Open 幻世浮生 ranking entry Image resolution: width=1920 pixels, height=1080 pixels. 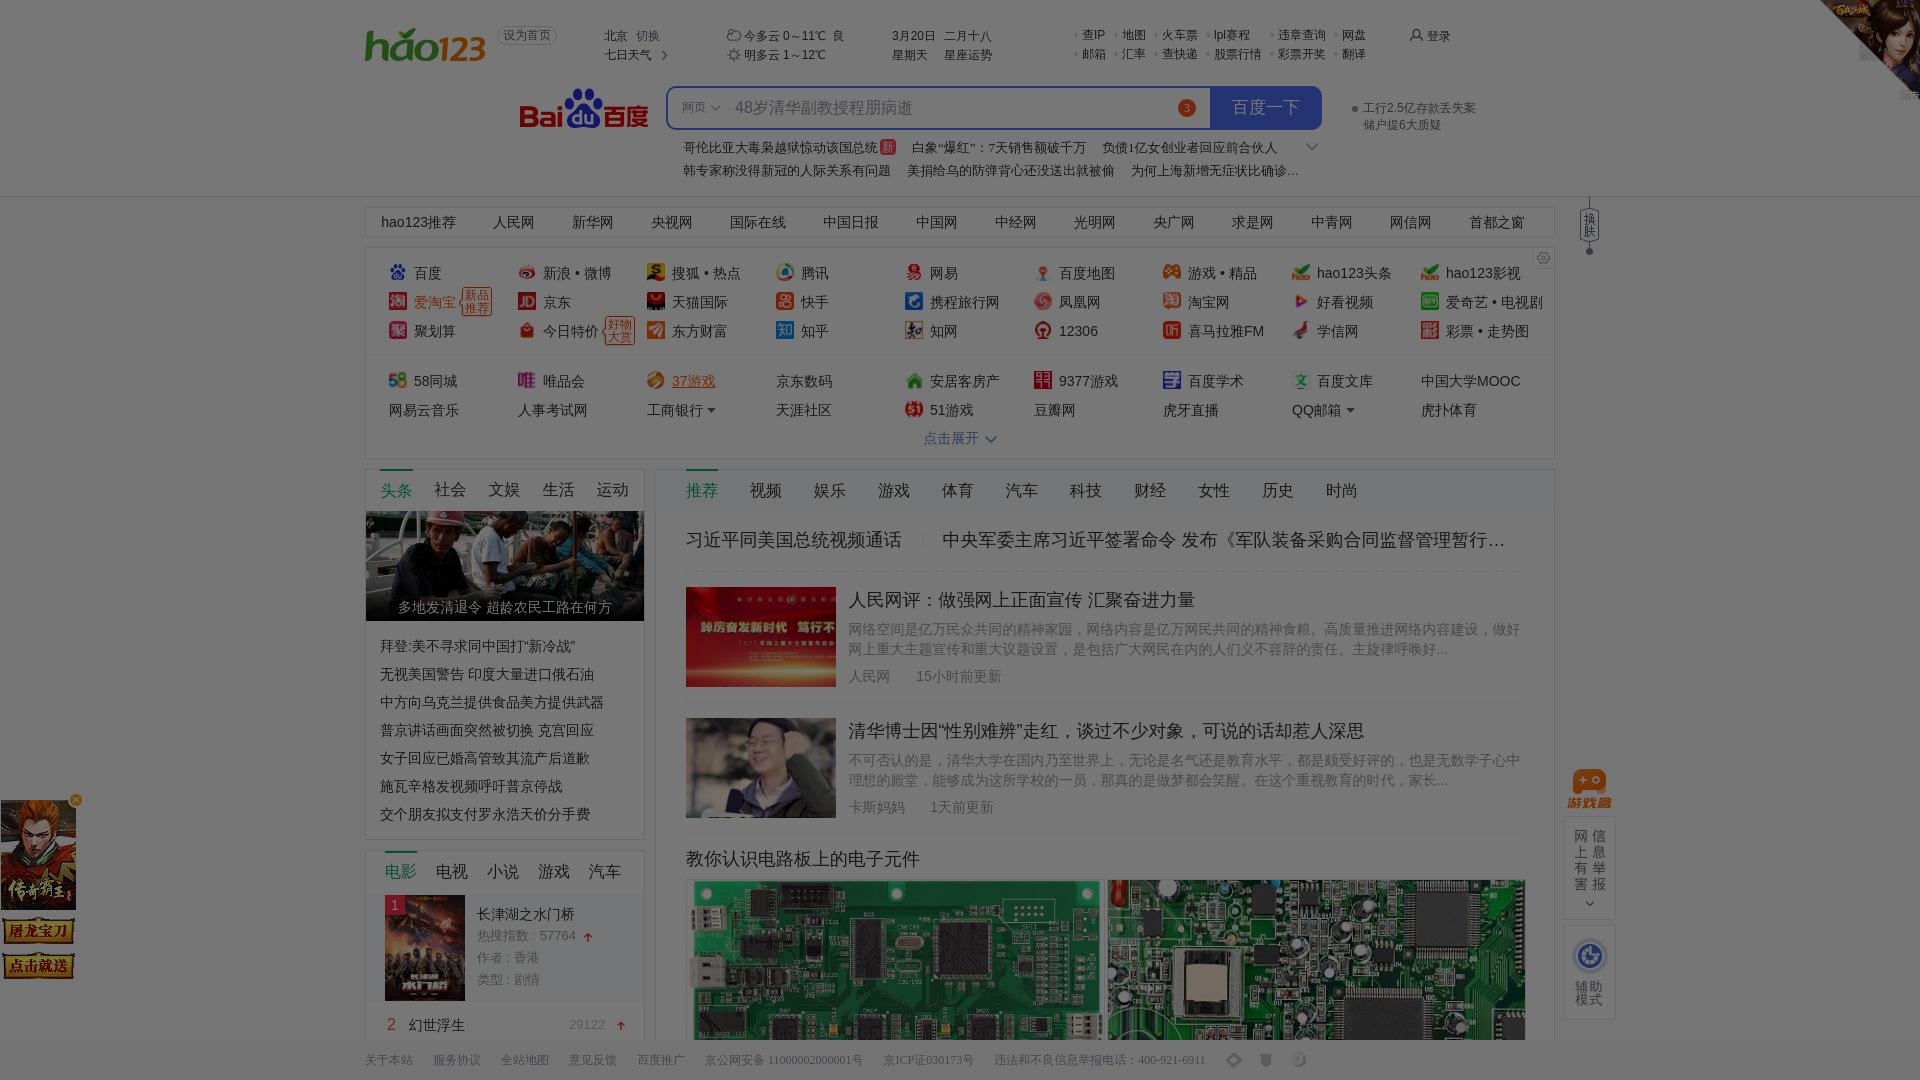coord(437,1025)
